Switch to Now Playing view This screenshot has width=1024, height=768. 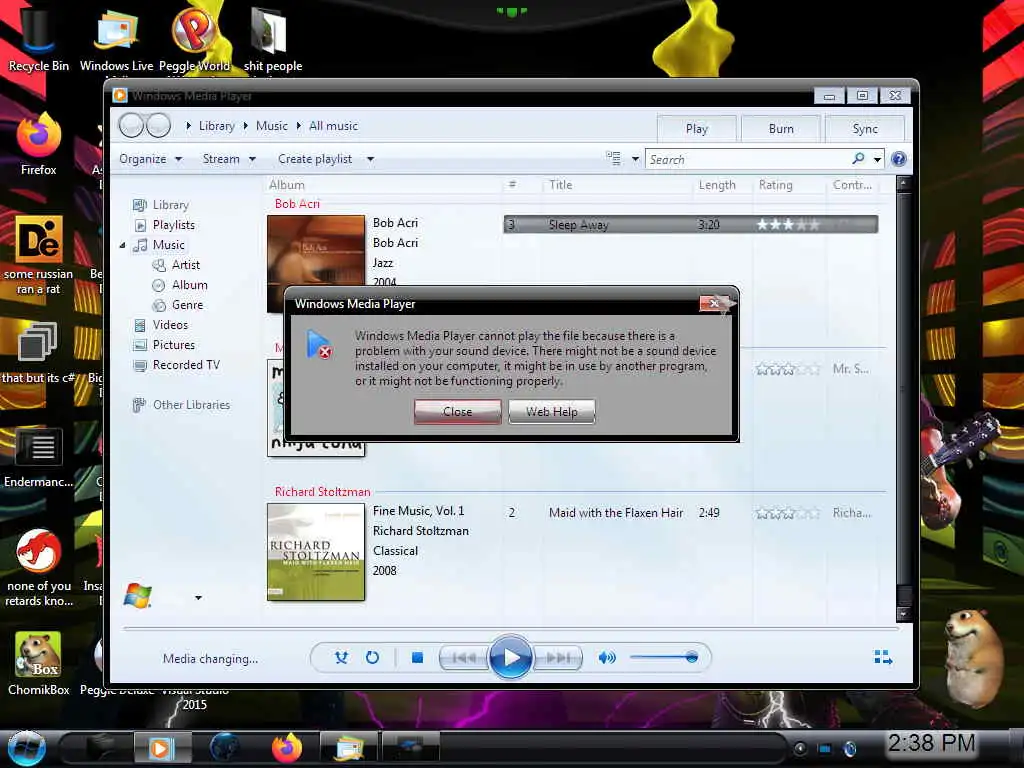pyautogui.click(x=883, y=657)
